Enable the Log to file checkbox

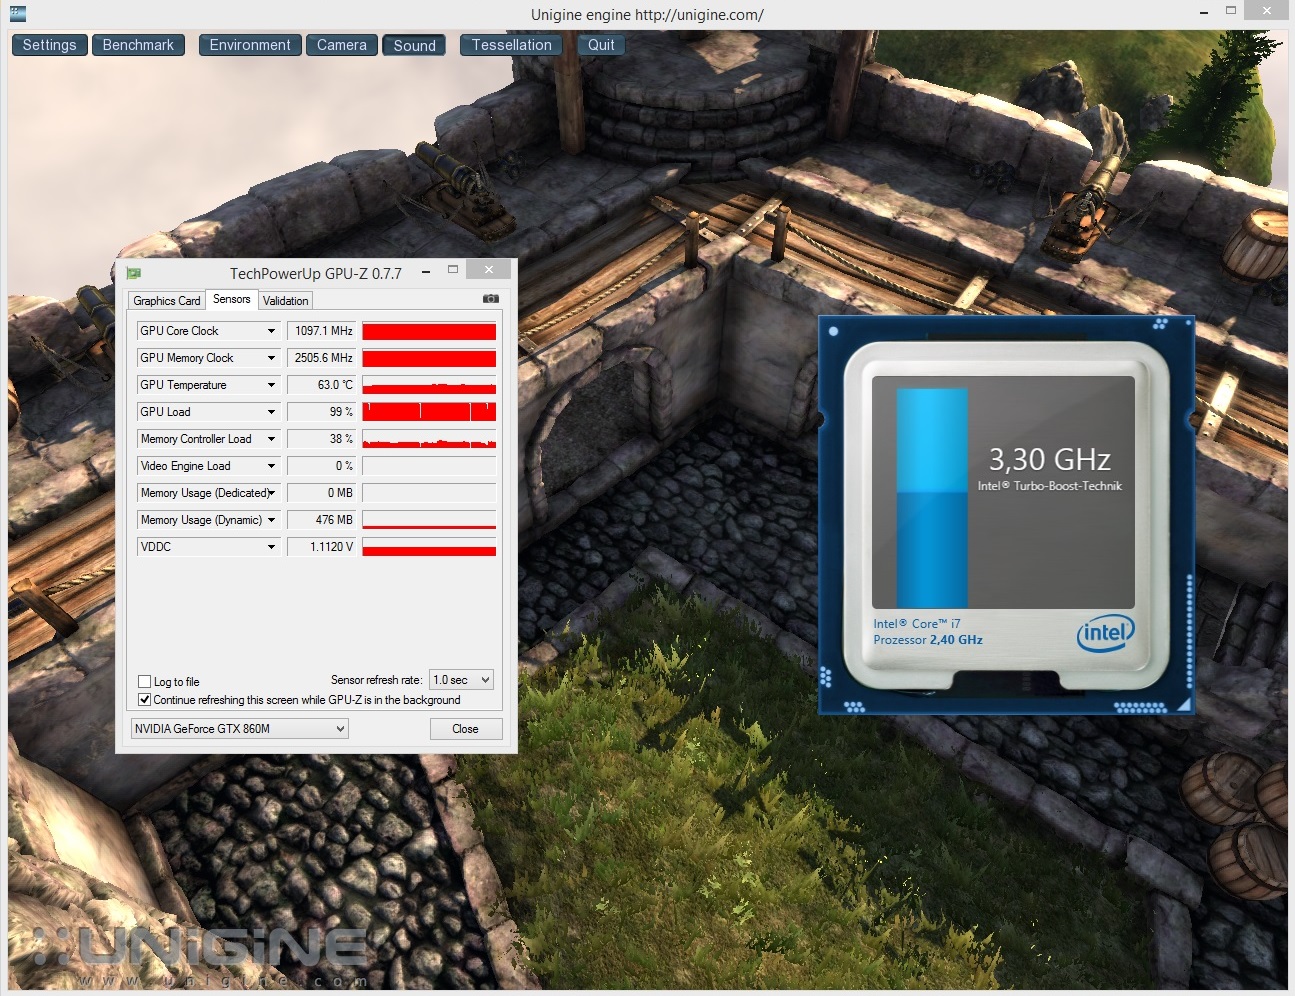pyautogui.click(x=144, y=682)
